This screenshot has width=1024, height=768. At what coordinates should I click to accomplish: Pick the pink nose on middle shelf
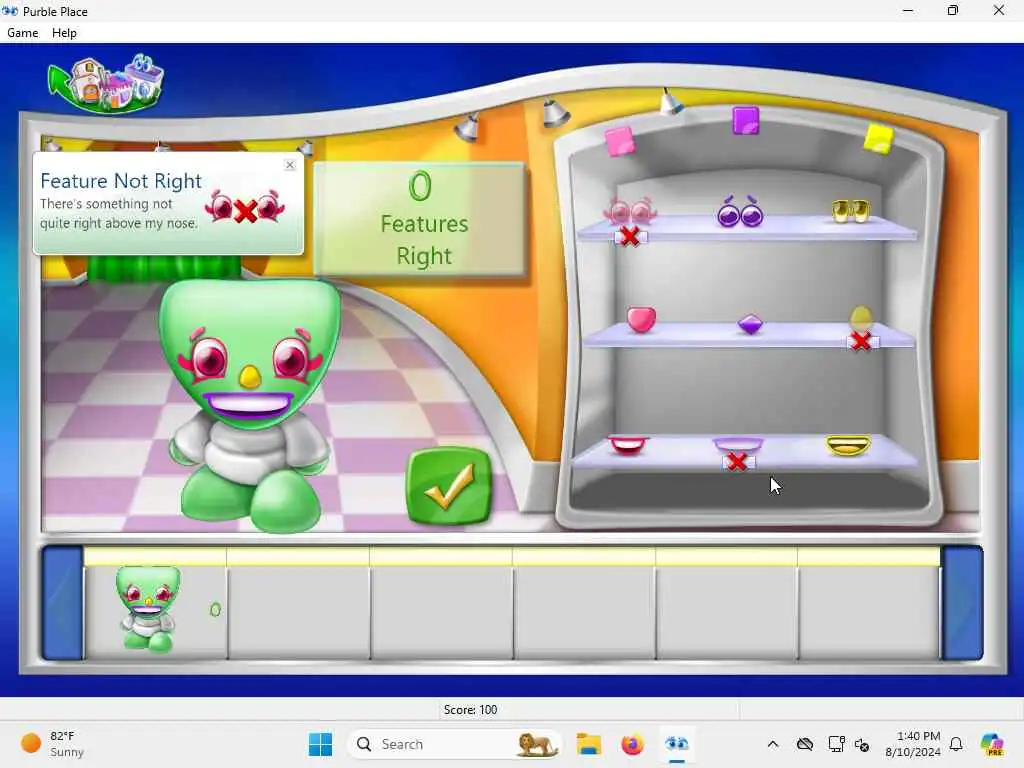(x=641, y=320)
